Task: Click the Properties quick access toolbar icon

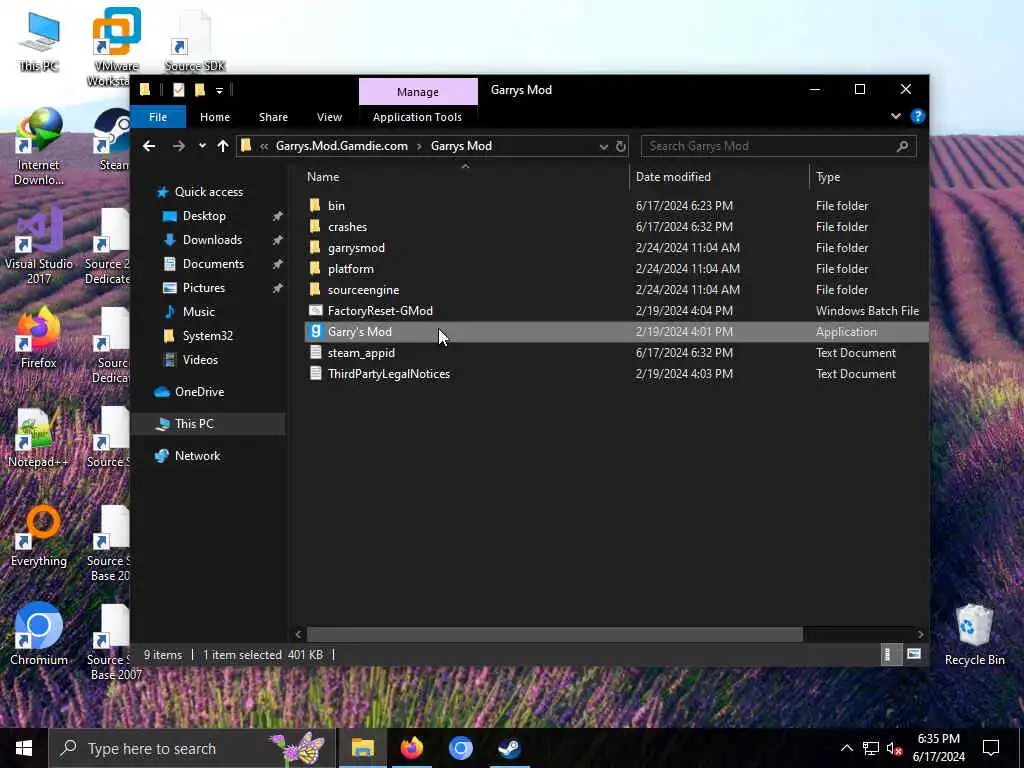Action: pos(178,90)
